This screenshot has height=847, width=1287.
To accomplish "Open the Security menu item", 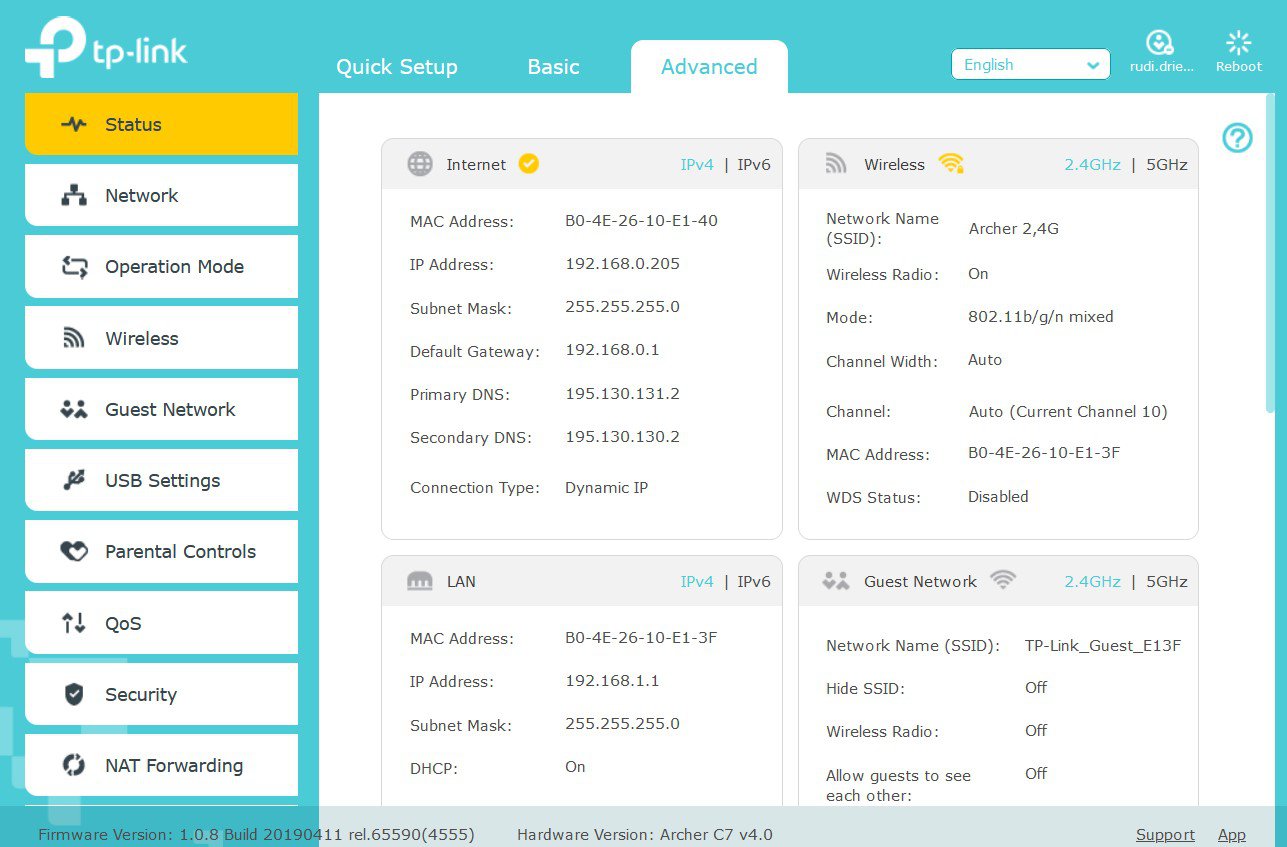I will click(x=161, y=694).
